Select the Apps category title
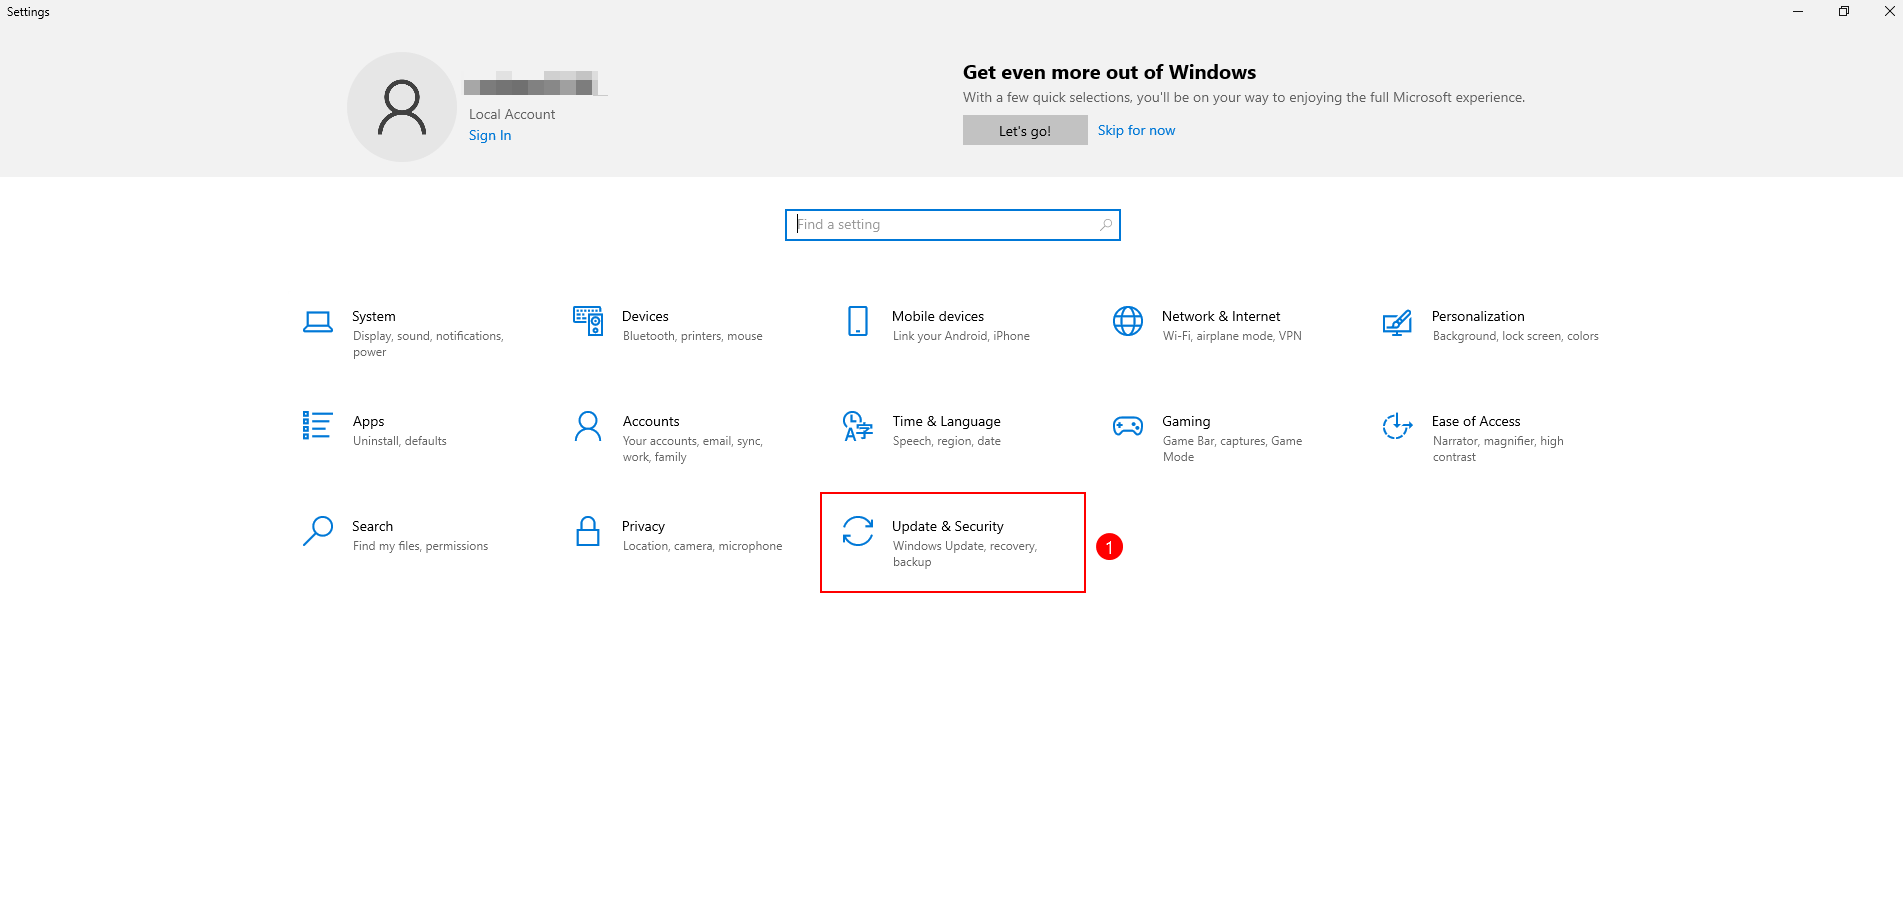The image size is (1903, 921). [368, 422]
